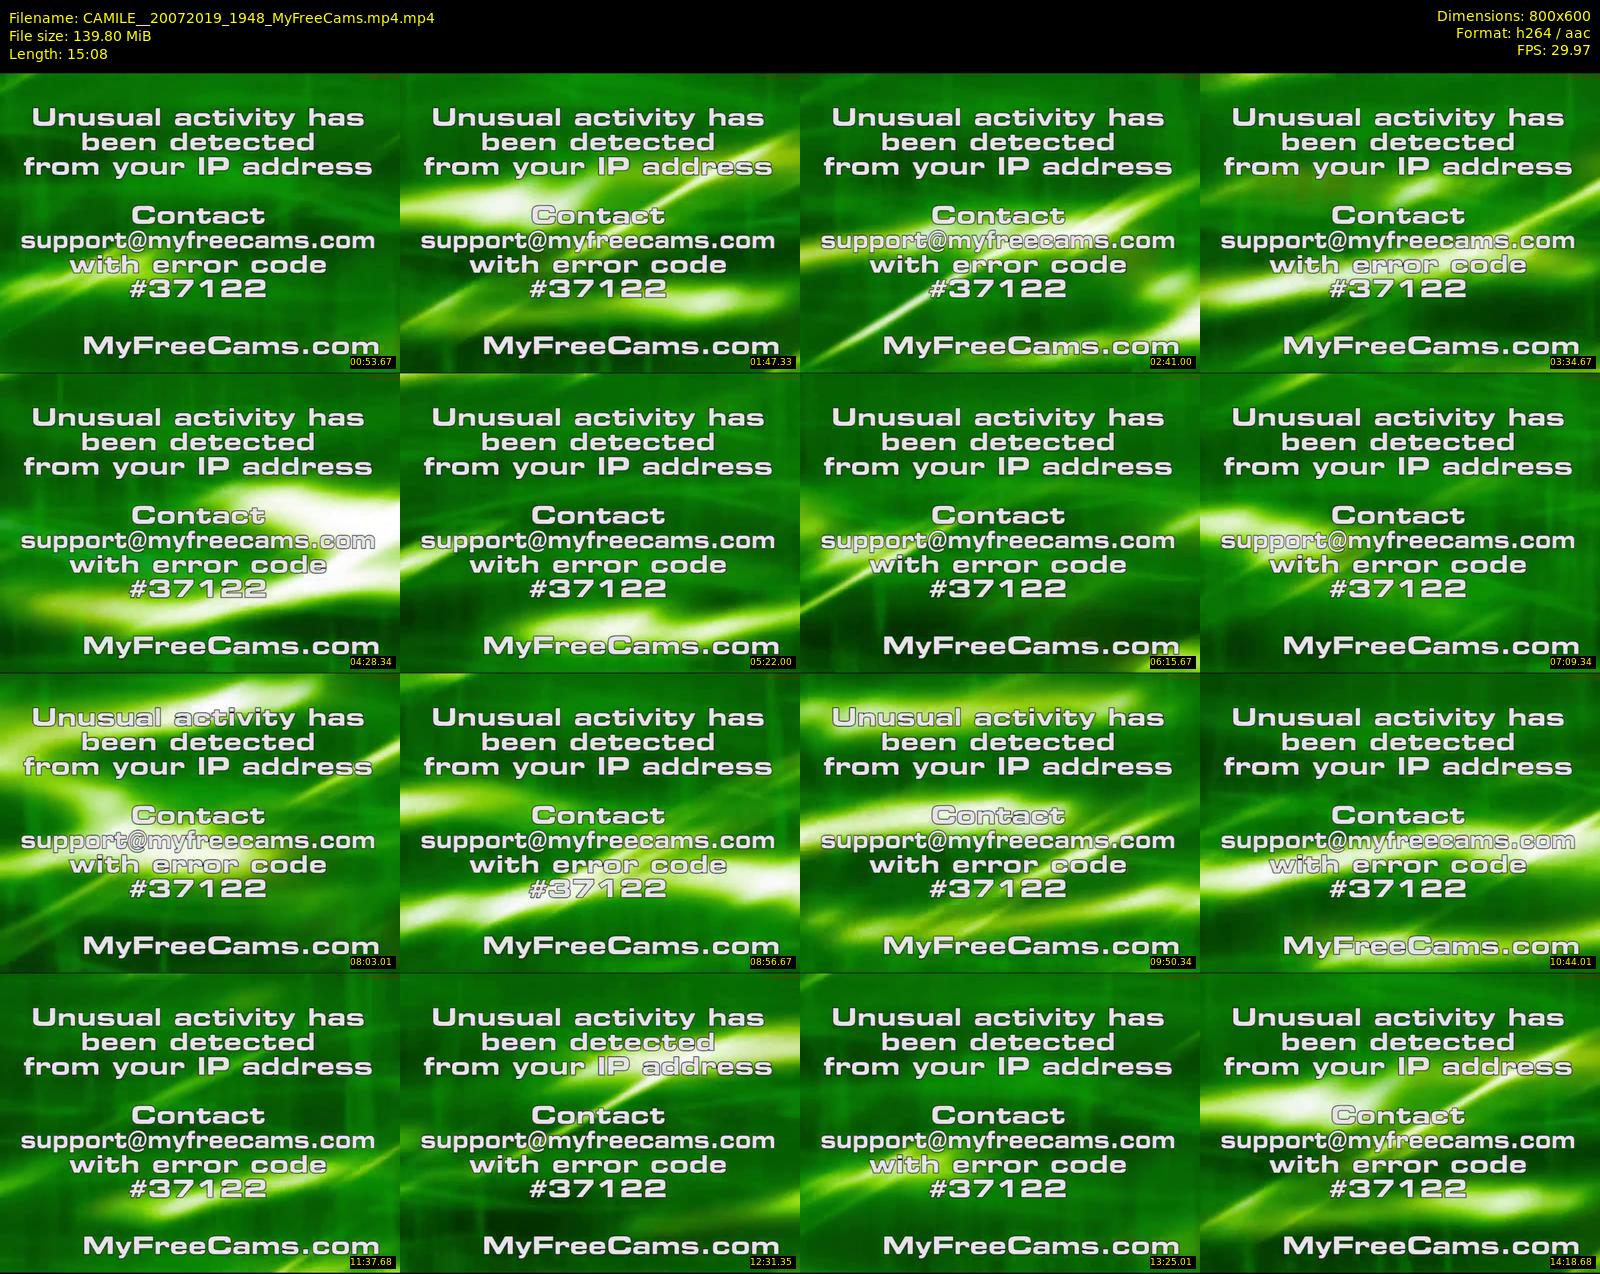Select the 09:50.34 timestamp label
This screenshot has height=1274, width=1600.
[1172, 962]
